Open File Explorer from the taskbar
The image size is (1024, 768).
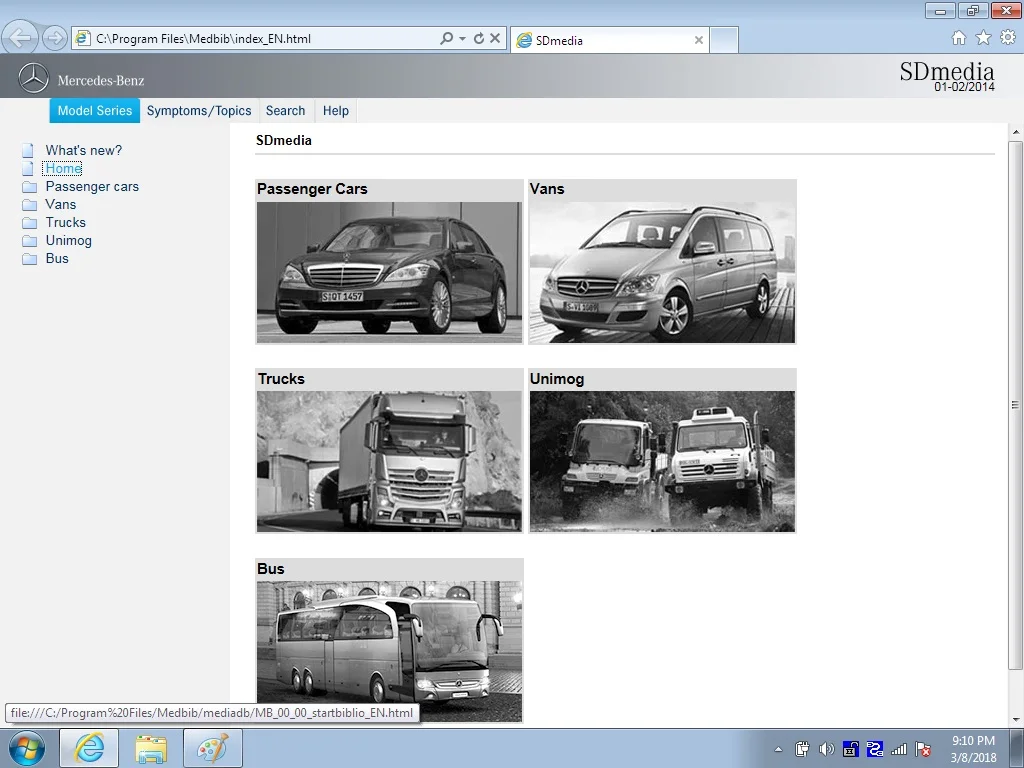[151, 748]
